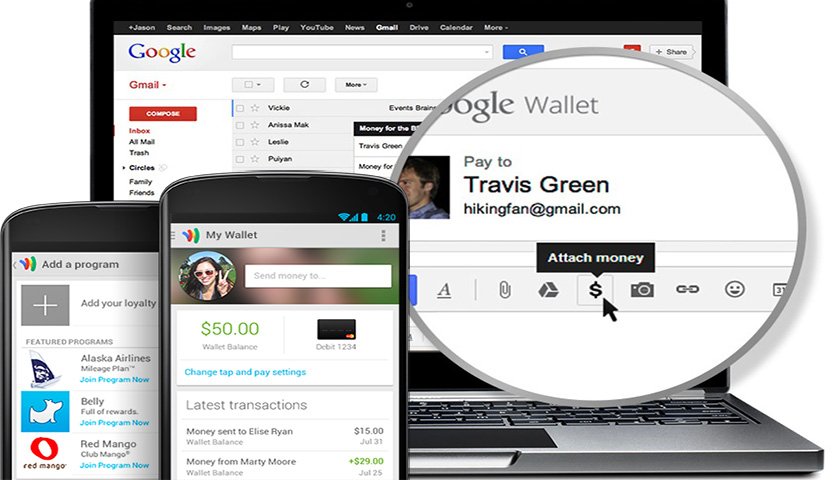Click Travis Green's profile photo
The image size is (840, 480).
pos(427,187)
